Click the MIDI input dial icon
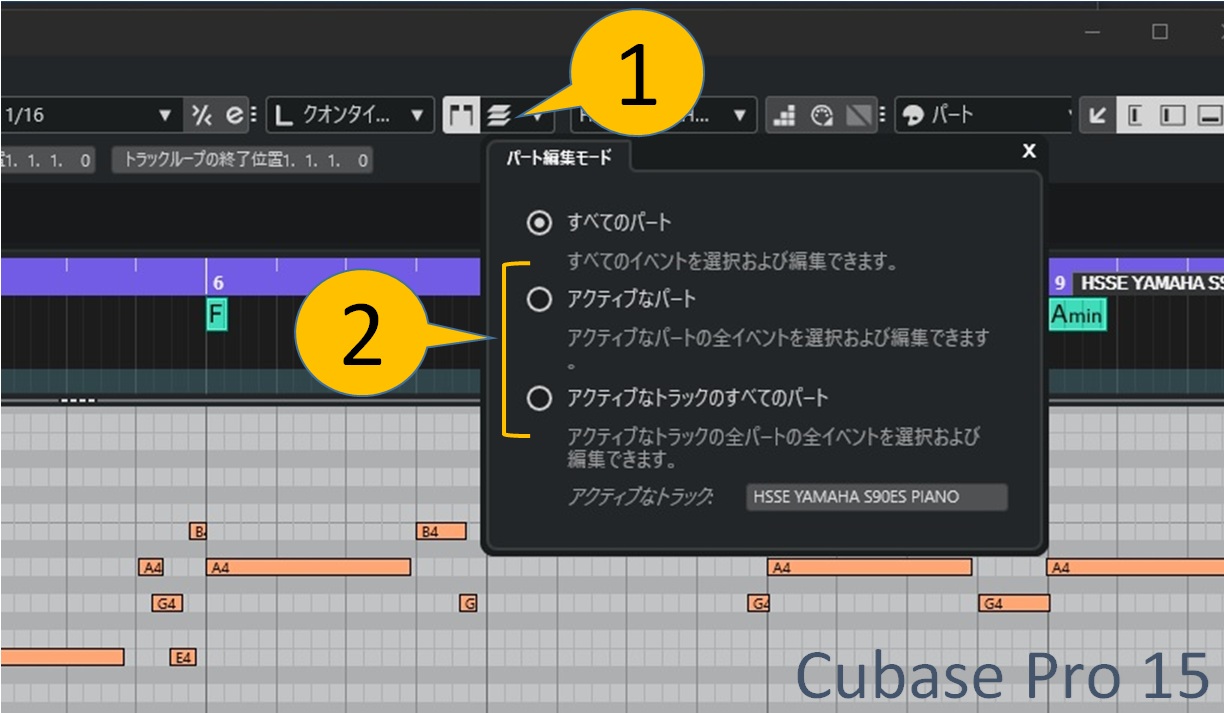 (822, 116)
